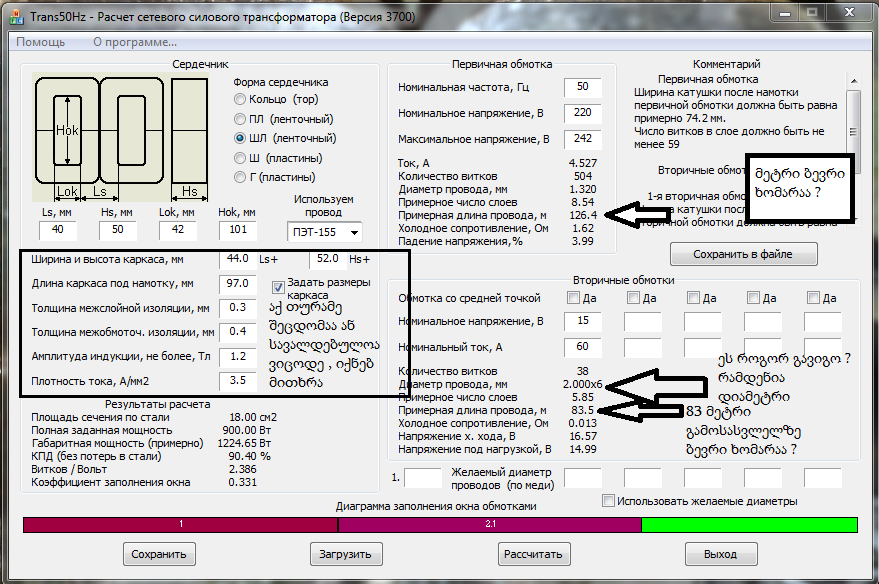
Task: Click primary Номинальное напряжение field showing 220
Action: (582, 113)
